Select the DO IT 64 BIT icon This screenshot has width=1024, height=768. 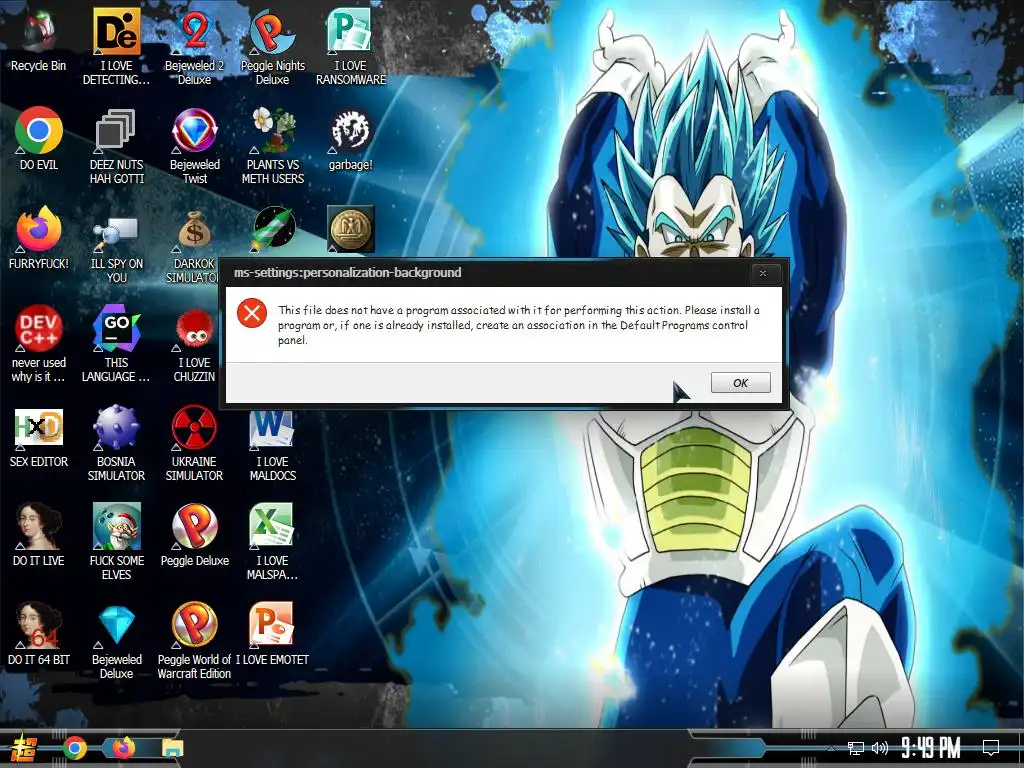(39, 635)
